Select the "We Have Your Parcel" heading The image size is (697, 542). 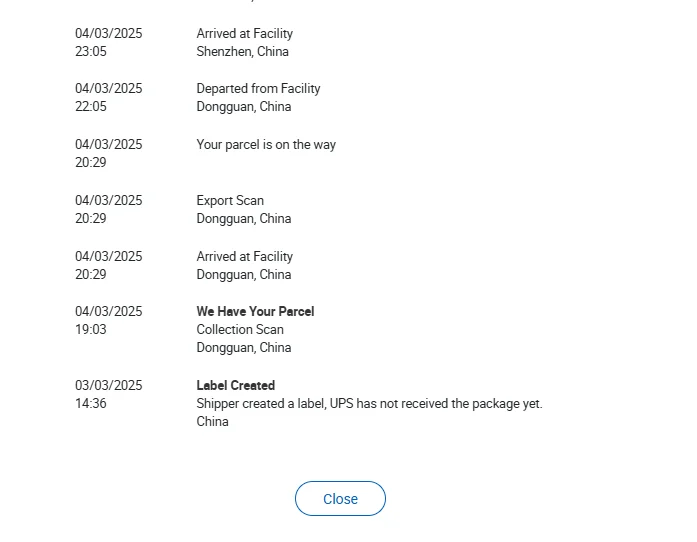pos(255,311)
